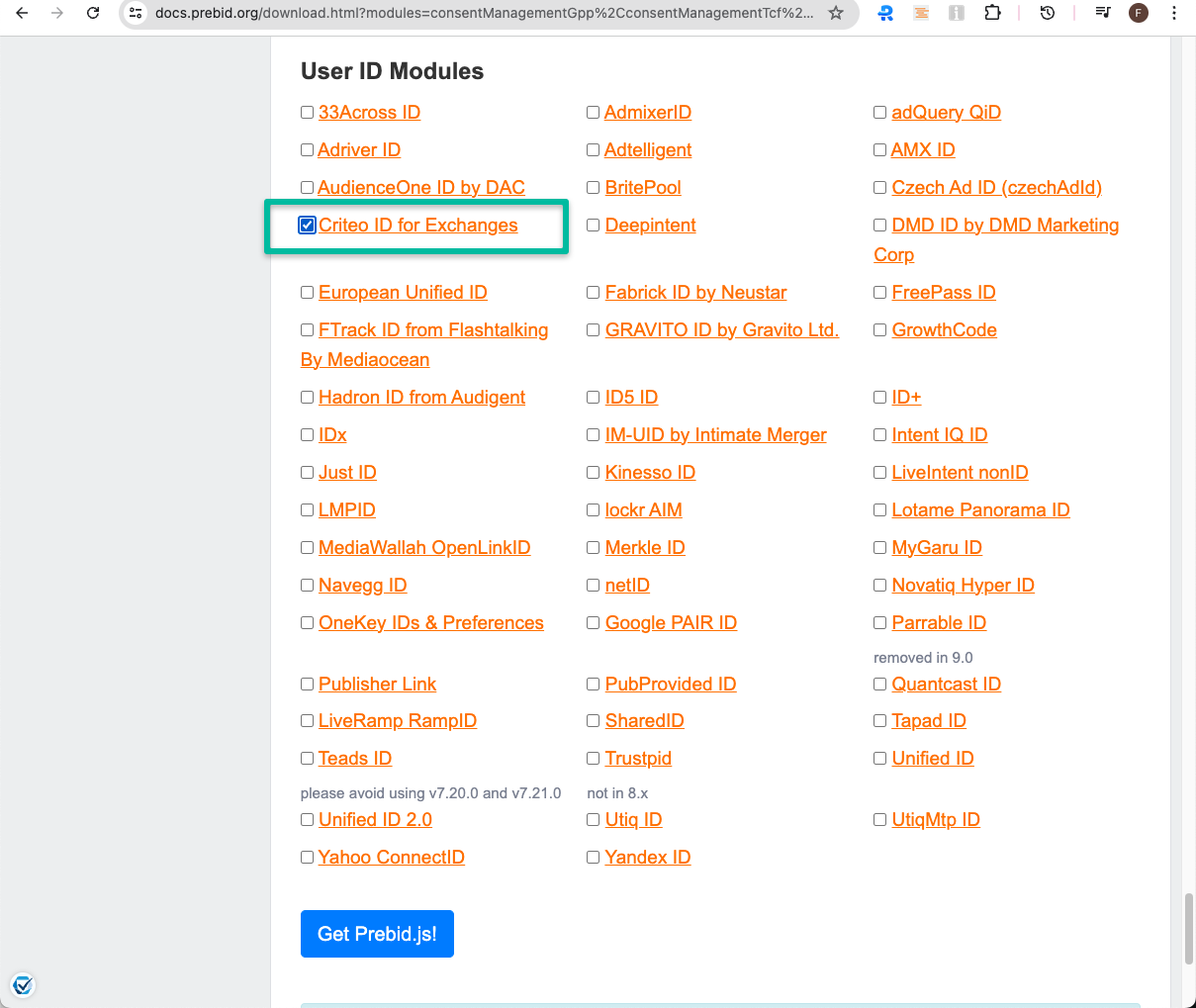The image size is (1196, 1008).
Task: Open the Tapad ID link
Action: click(x=929, y=721)
